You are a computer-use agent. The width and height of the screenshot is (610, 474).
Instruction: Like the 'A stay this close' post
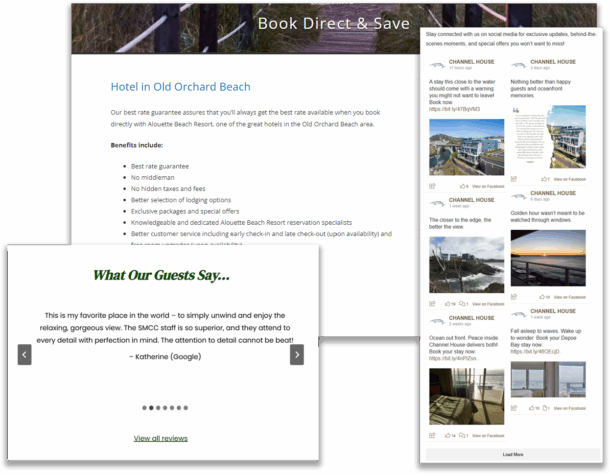pos(464,186)
